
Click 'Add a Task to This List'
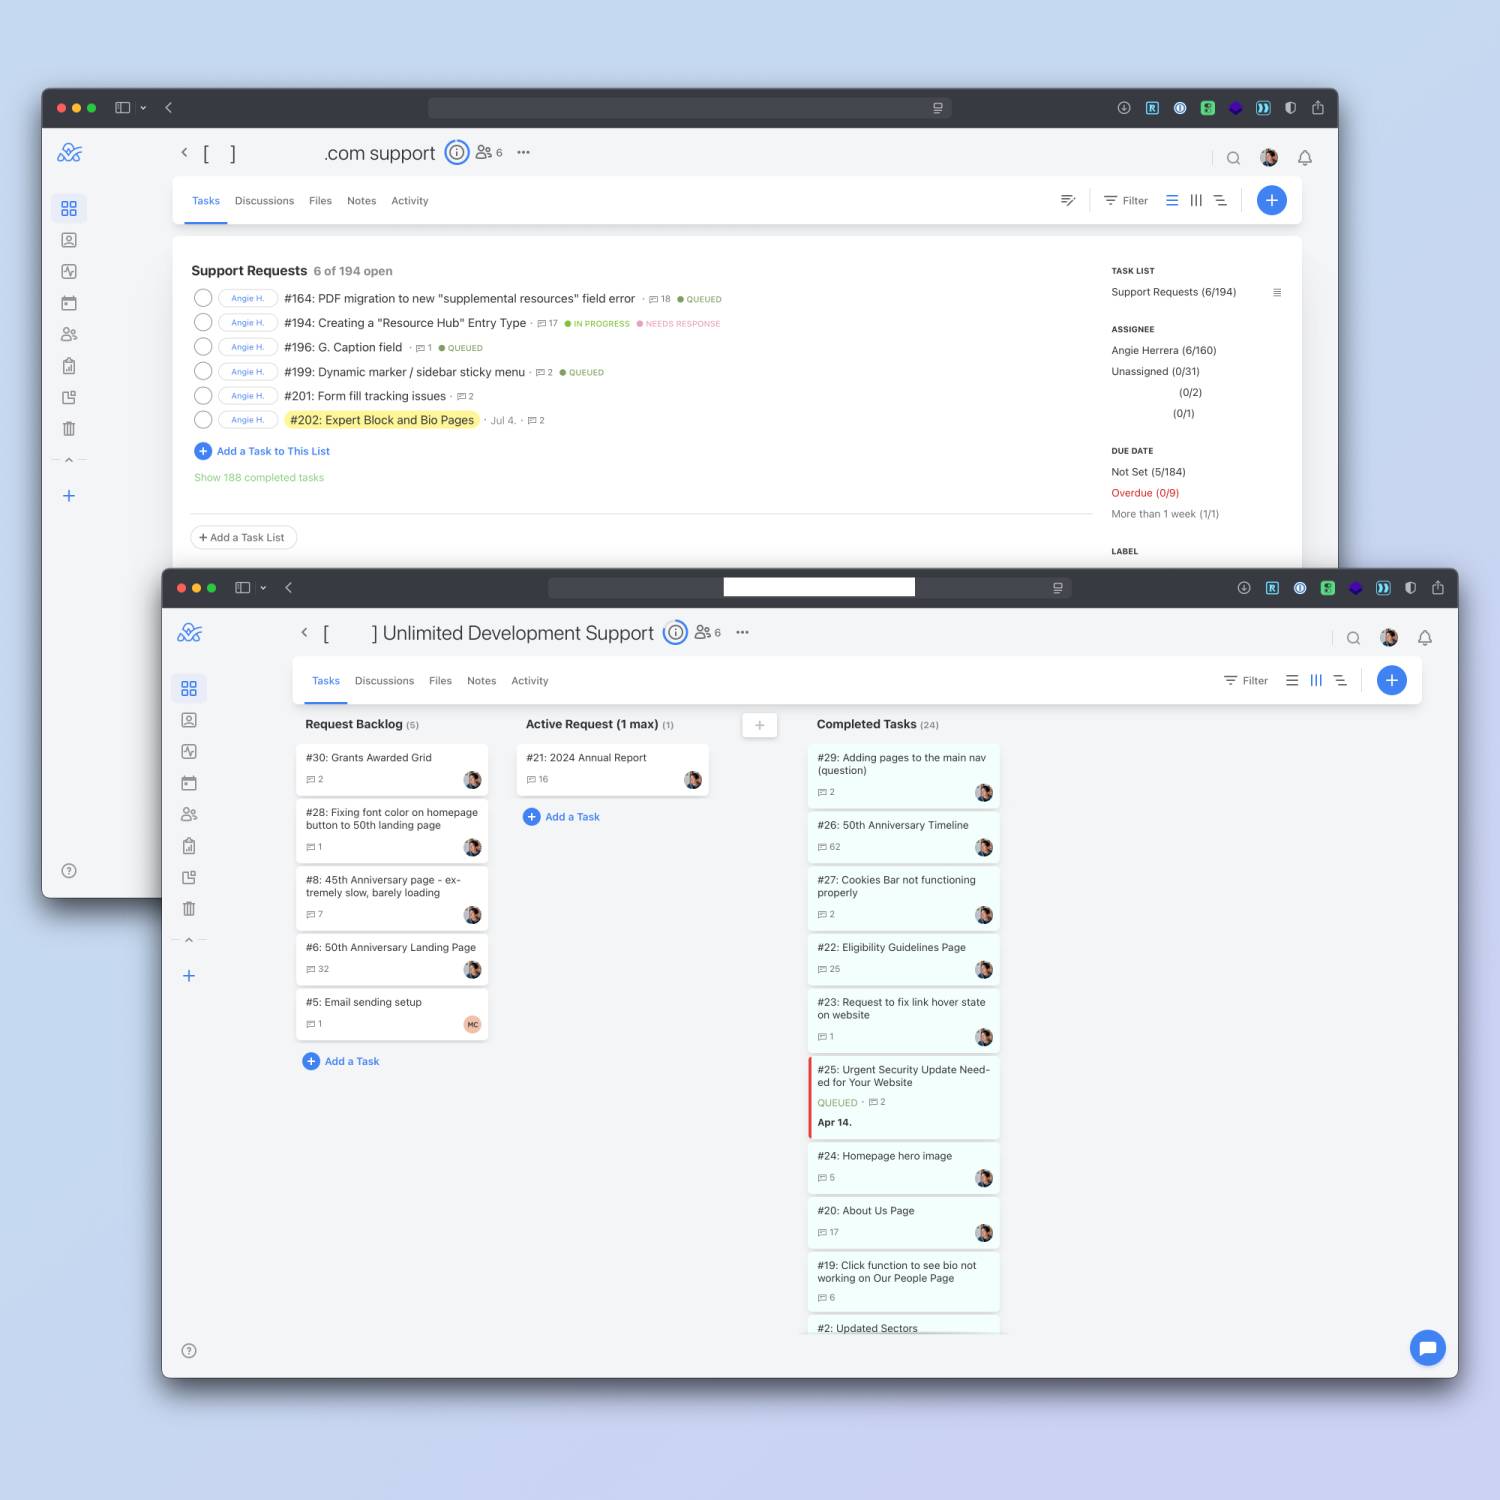click(272, 451)
